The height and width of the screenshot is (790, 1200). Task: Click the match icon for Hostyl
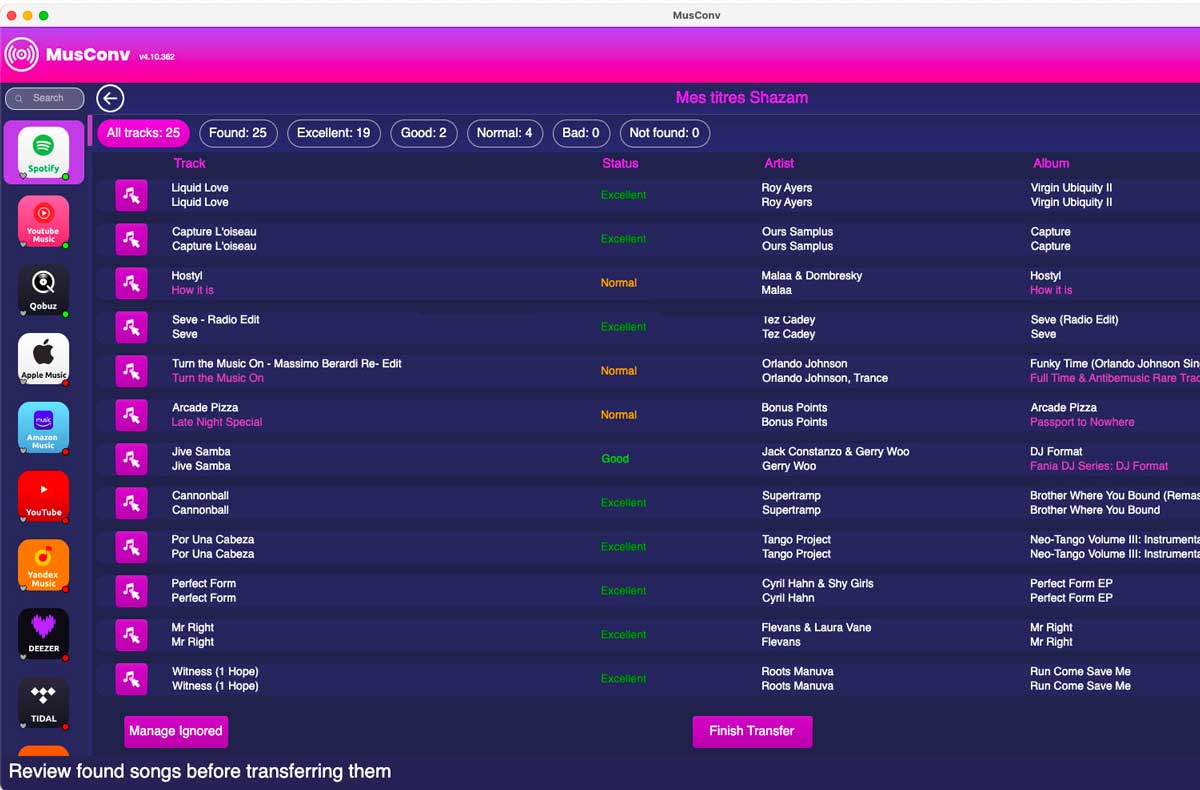(131, 283)
